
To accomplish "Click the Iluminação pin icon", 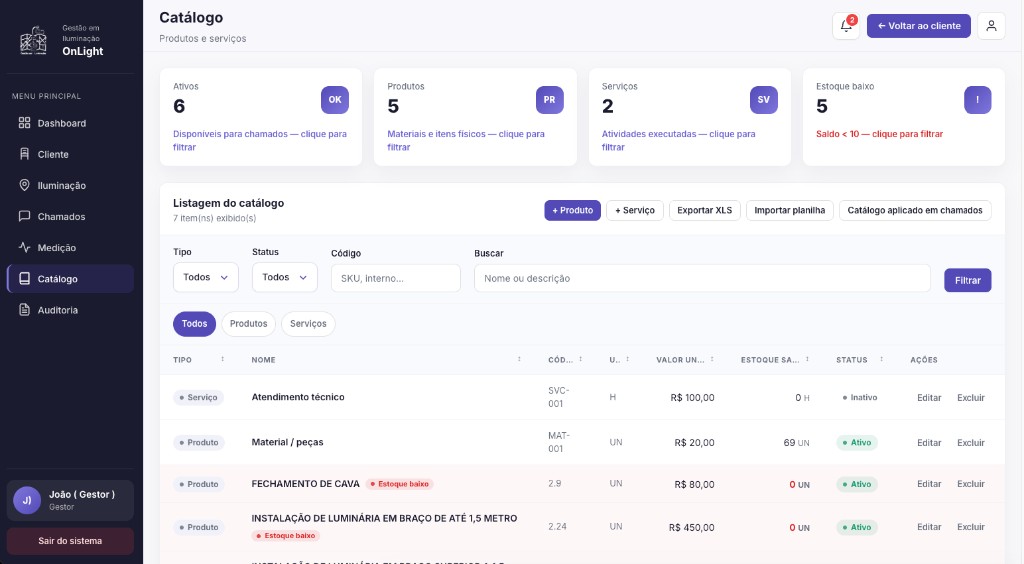I will point(24,185).
